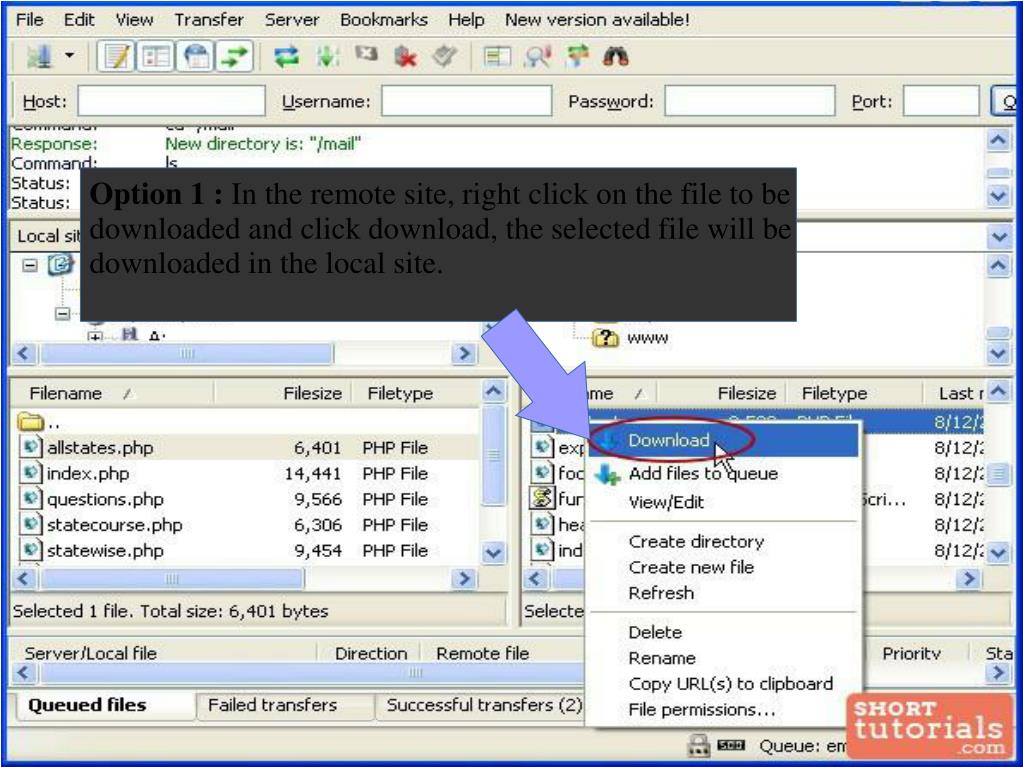Image resolution: width=1023 pixels, height=767 pixels.
Task: Sort remote files by Filetype header
Action: (x=853, y=393)
